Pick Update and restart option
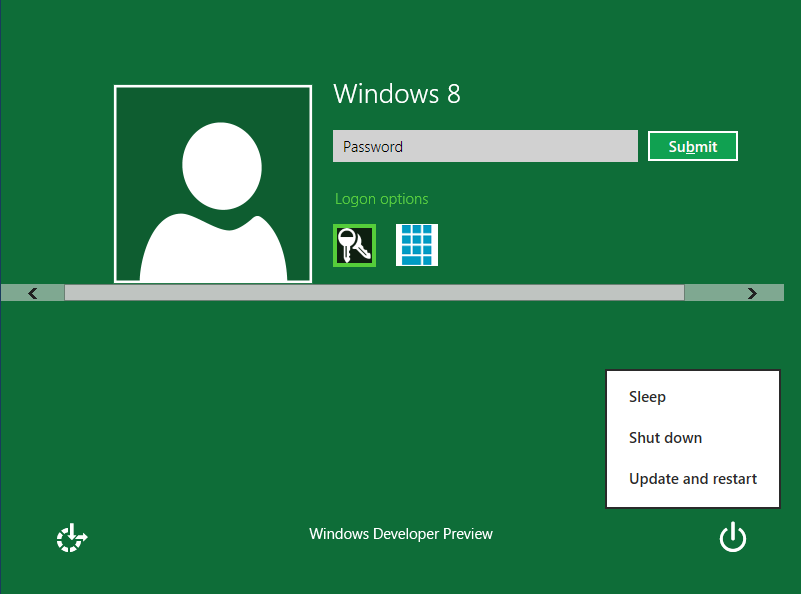The width and height of the screenshot is (801, 594). point(693,479)
